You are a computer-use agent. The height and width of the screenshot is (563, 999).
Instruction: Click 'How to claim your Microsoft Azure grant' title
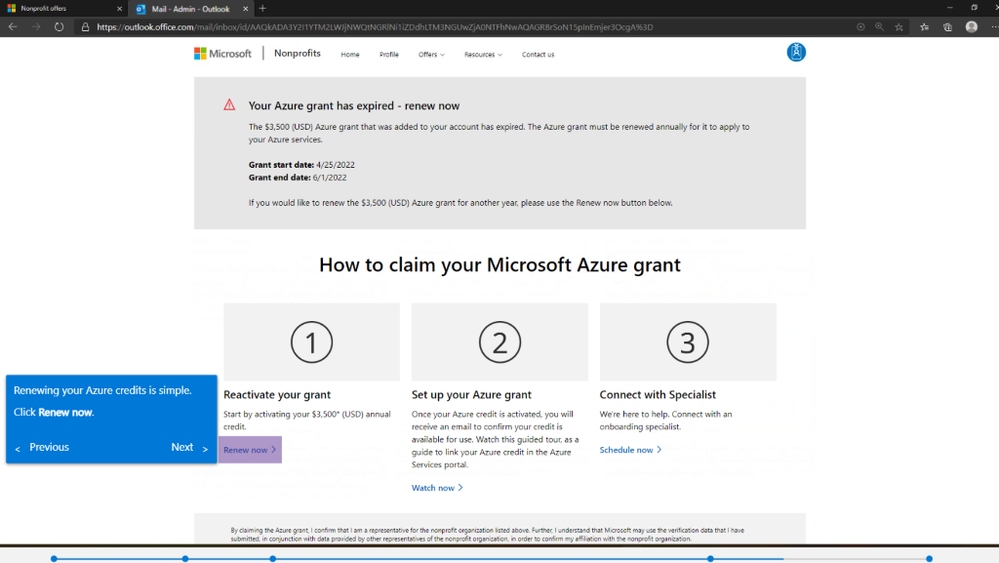(x=500, y=264)
